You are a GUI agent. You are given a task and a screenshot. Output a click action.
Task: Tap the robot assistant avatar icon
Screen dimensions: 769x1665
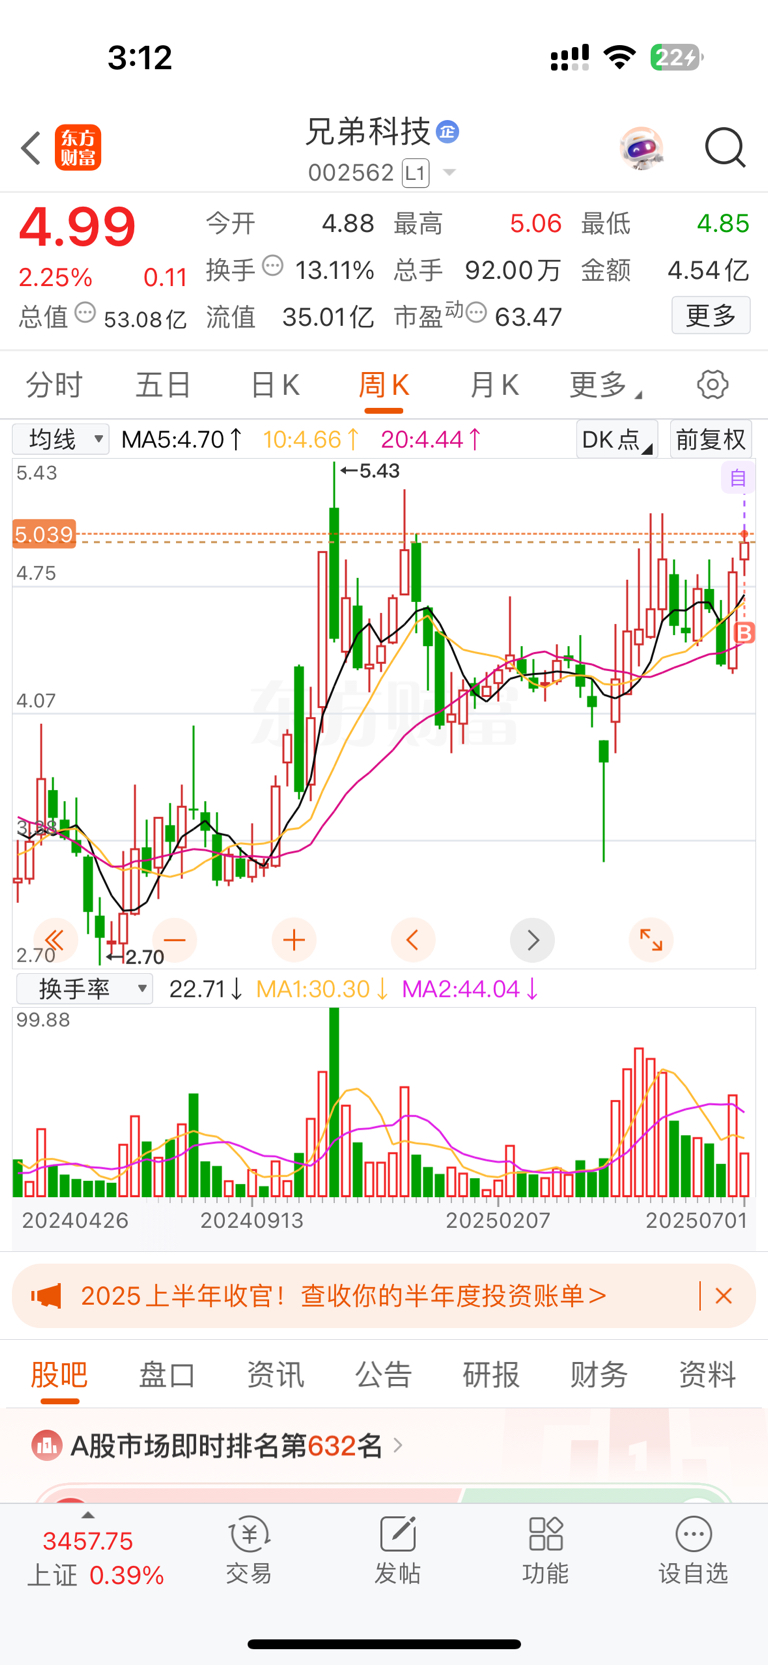coord(641,149)
